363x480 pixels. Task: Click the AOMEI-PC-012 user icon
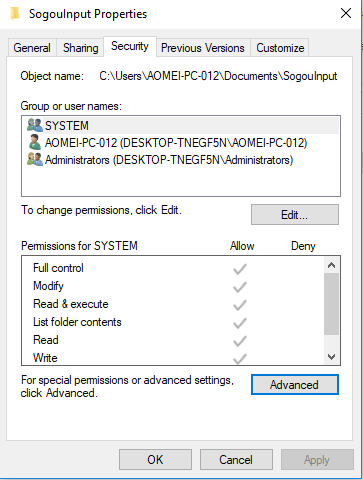pyautogui.click(x=35, y=142)
